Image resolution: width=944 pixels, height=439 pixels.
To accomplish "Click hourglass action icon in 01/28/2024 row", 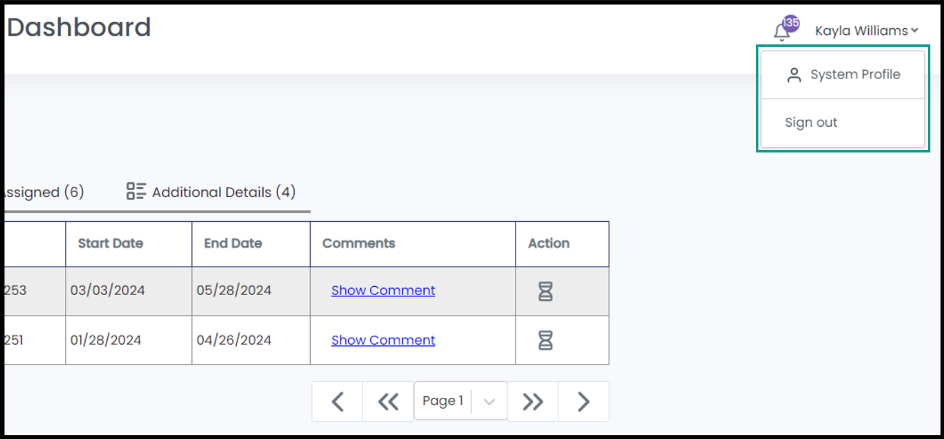I will pos(545,340).
